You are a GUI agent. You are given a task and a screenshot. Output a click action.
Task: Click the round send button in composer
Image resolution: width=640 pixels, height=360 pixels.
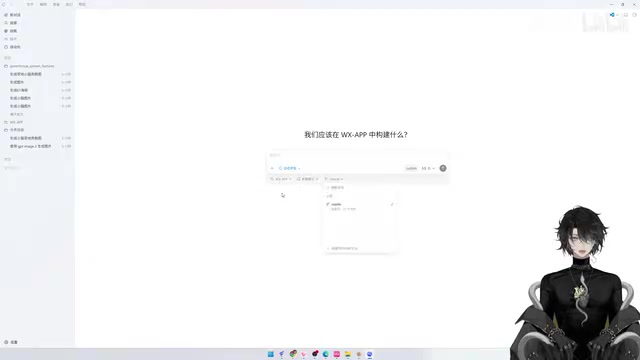[443, 168]
